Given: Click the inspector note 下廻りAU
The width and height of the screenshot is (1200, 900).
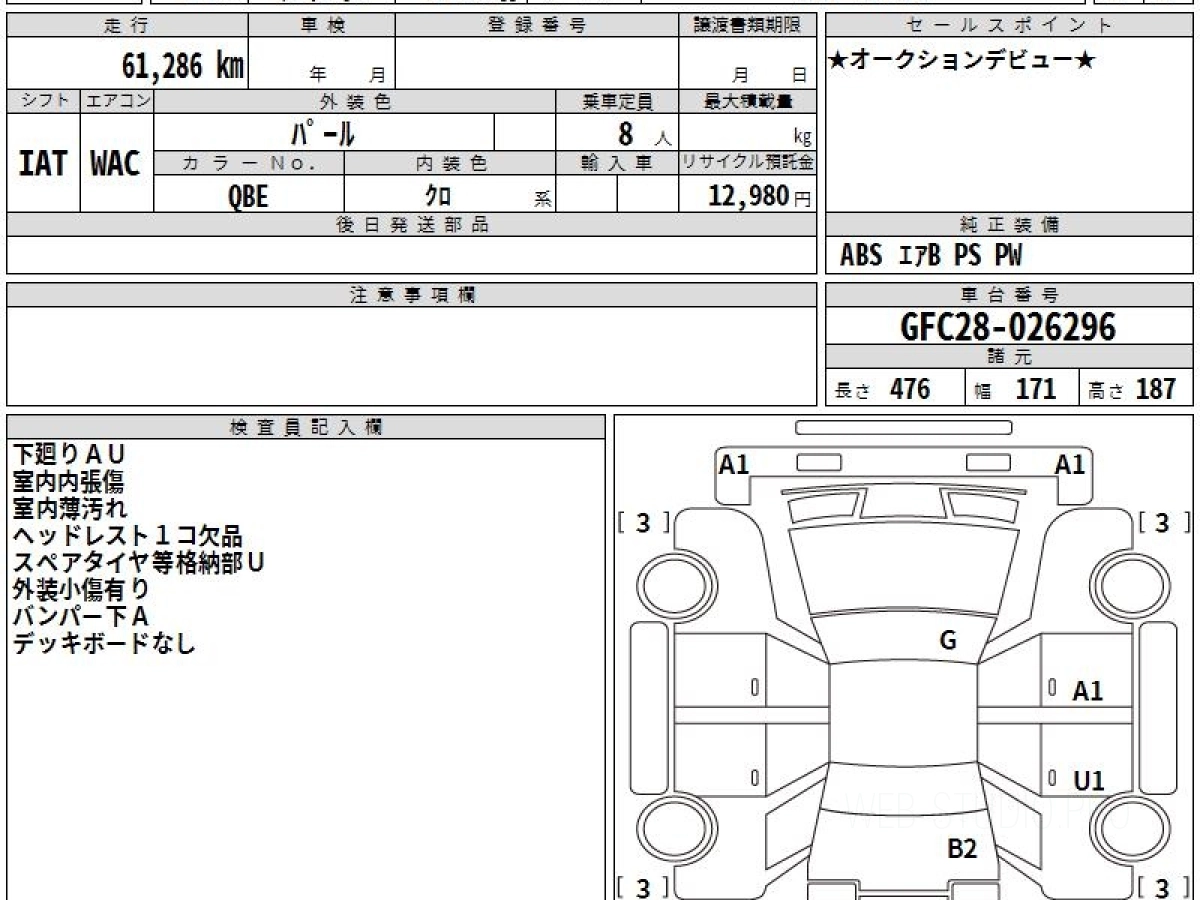Looking at the screenshot, I should 69,455.
